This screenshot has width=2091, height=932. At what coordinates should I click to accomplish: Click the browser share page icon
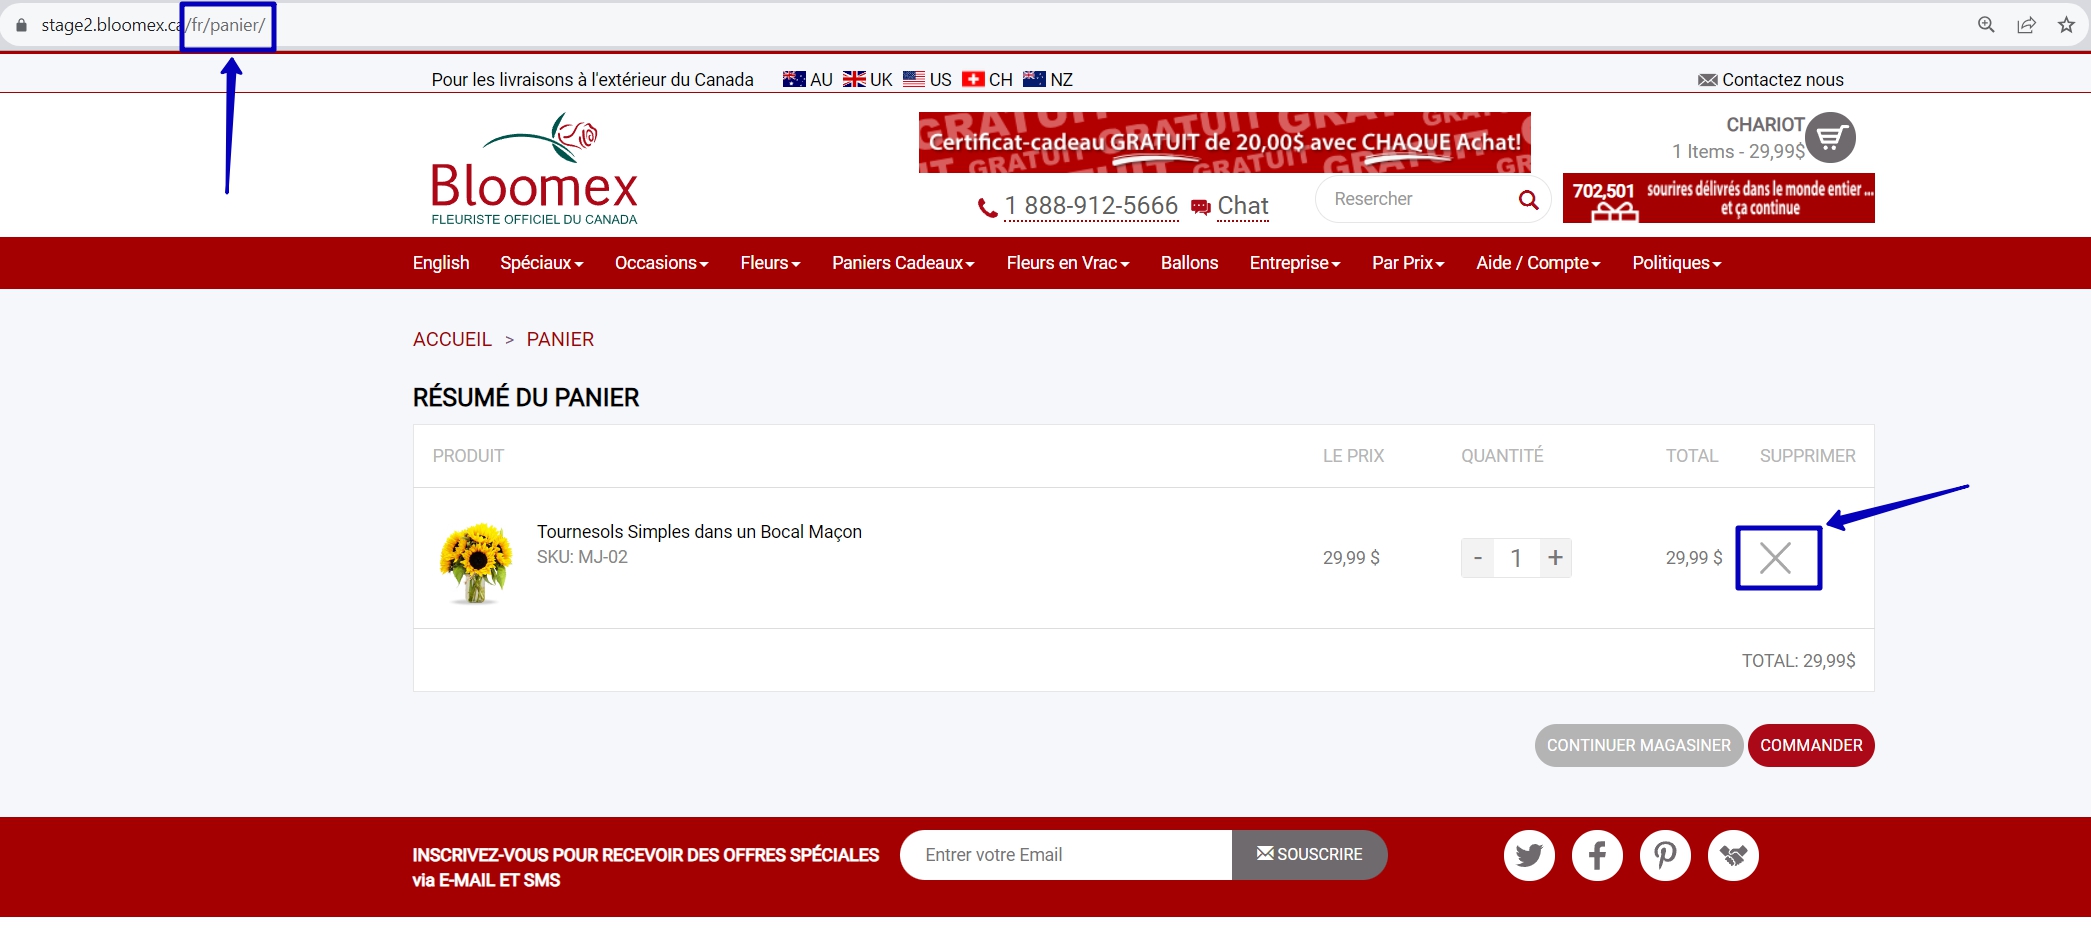2026,25
